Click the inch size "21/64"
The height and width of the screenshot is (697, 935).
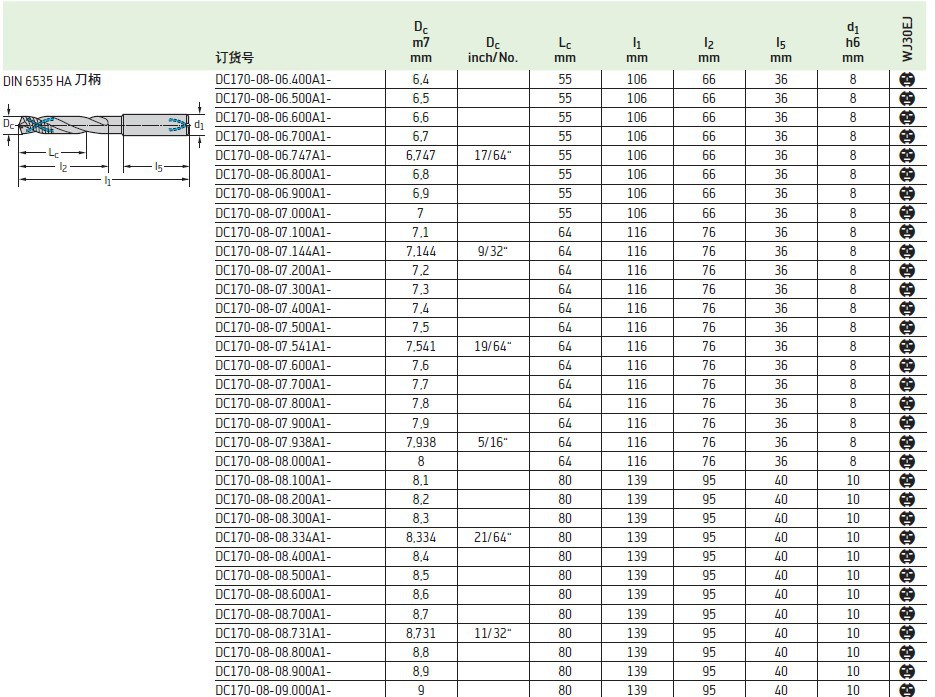pyautogui.click(x=493, y=538)
